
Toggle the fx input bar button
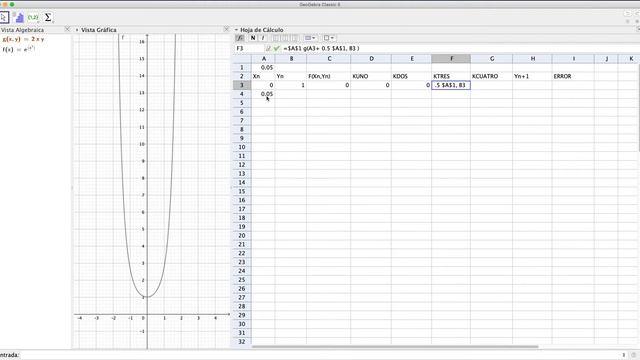click(240, 38)
